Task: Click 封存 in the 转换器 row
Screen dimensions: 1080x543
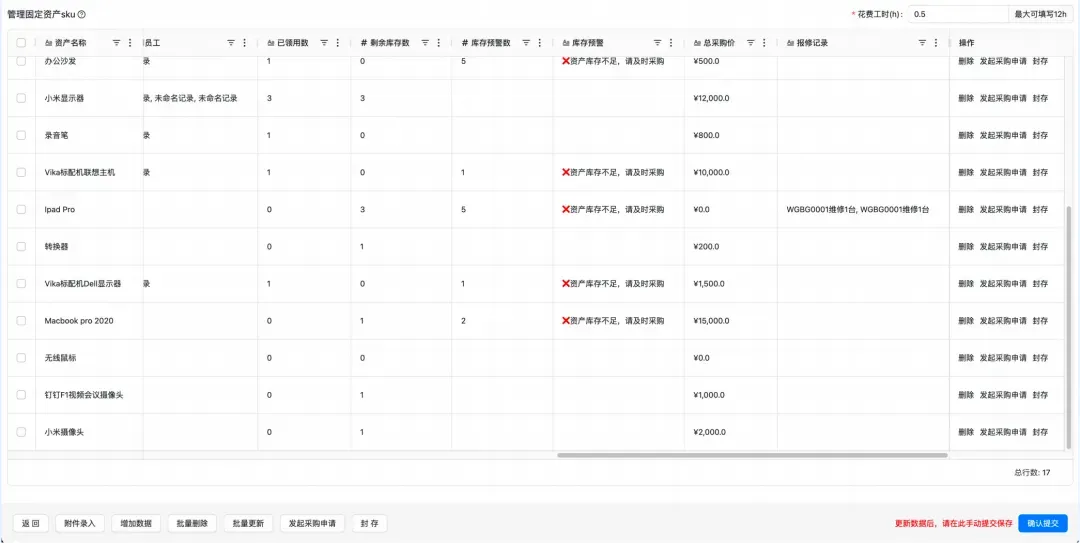Action: coord(1040,247)
